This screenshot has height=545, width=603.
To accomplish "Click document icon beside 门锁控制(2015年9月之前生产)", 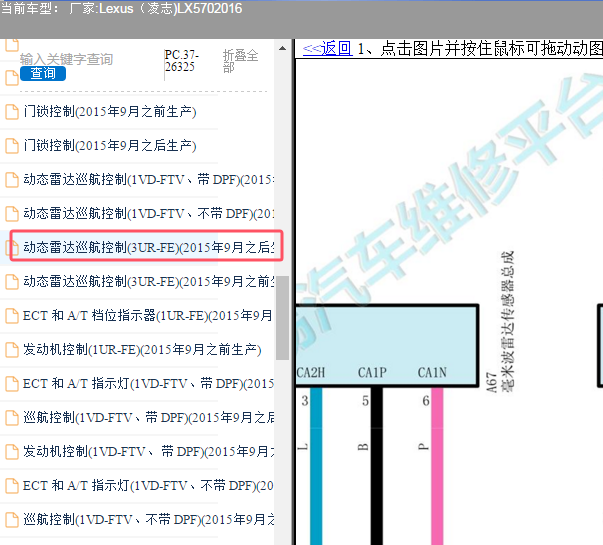I will point(12,112).
